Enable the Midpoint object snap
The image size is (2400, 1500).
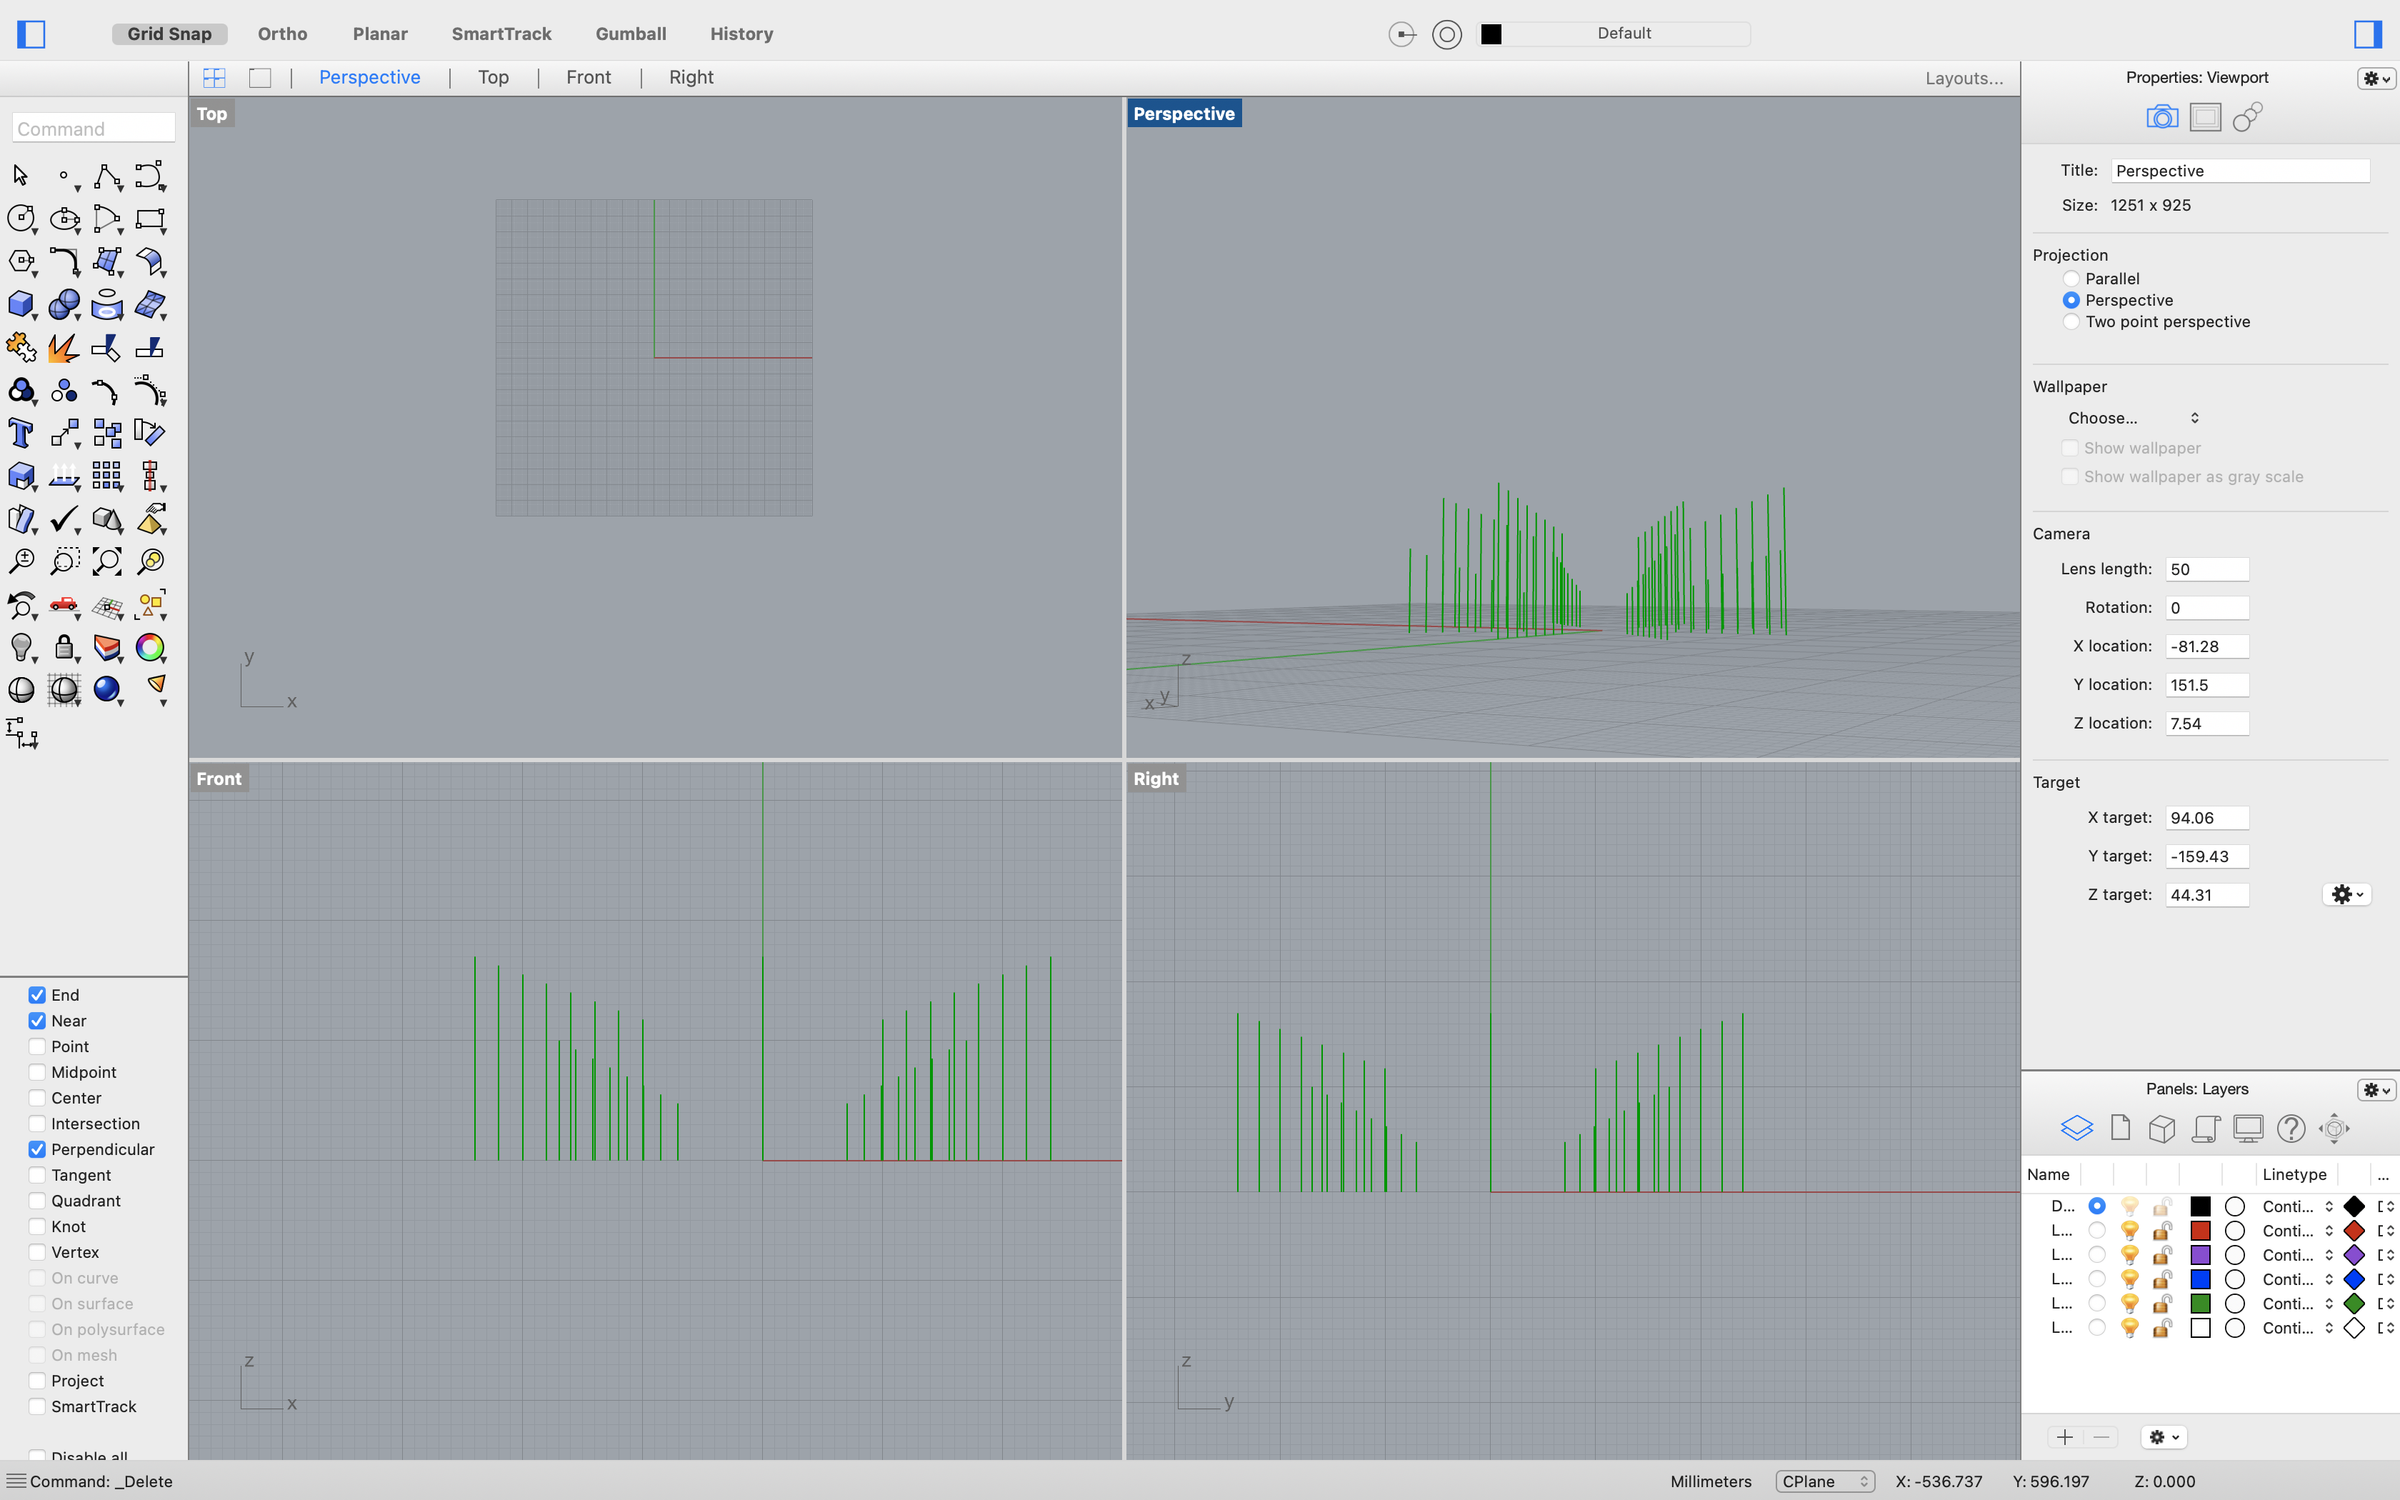click(x=37, y=1072)
